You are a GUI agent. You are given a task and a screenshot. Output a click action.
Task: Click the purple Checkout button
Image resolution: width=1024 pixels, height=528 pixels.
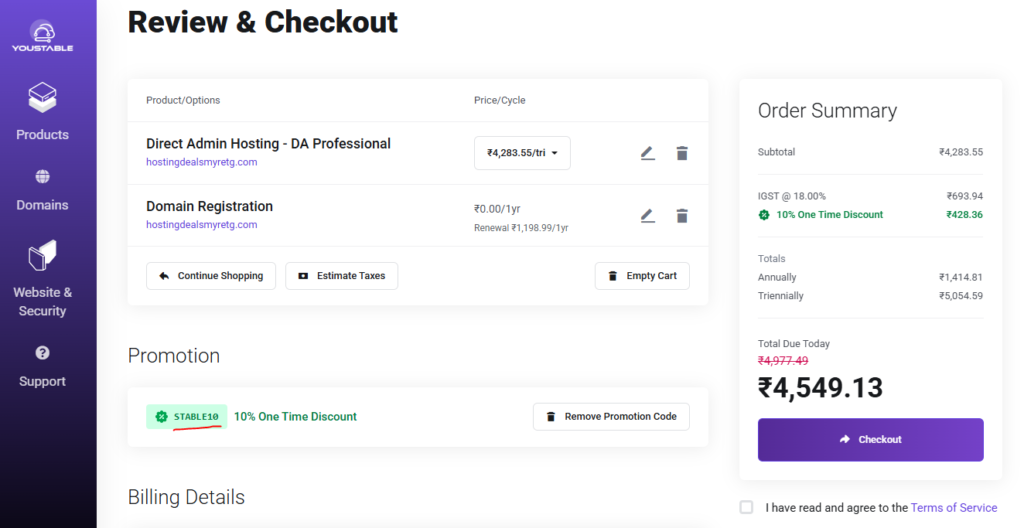(x=871, y=440)
